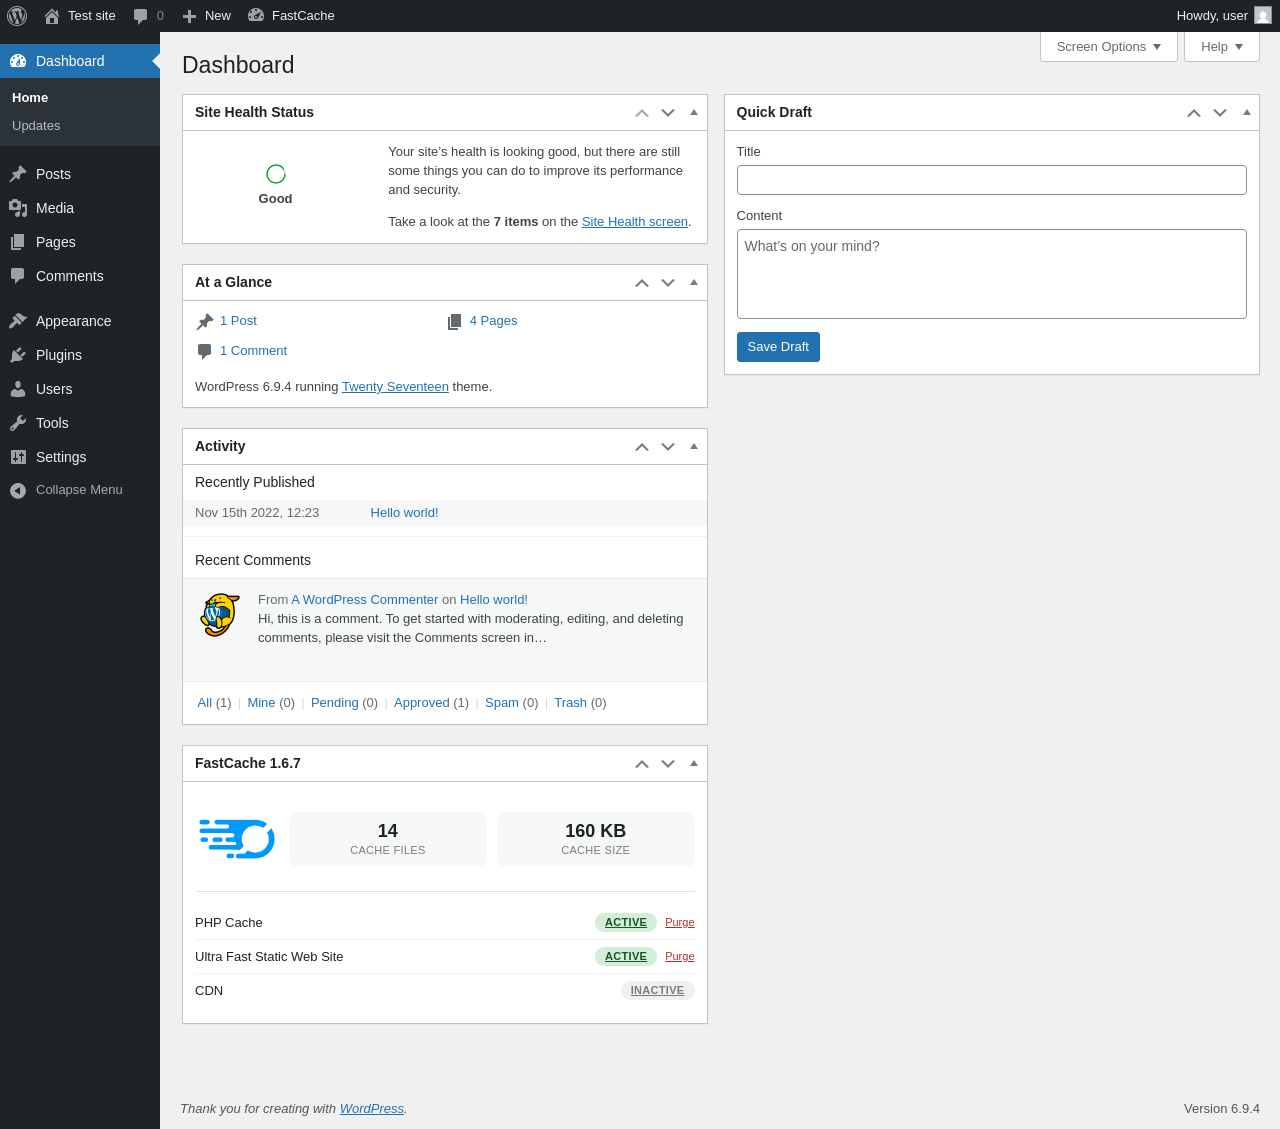Click the WordPress logo in admin bar
The image size is (1280, 1129).
[17, 16]
